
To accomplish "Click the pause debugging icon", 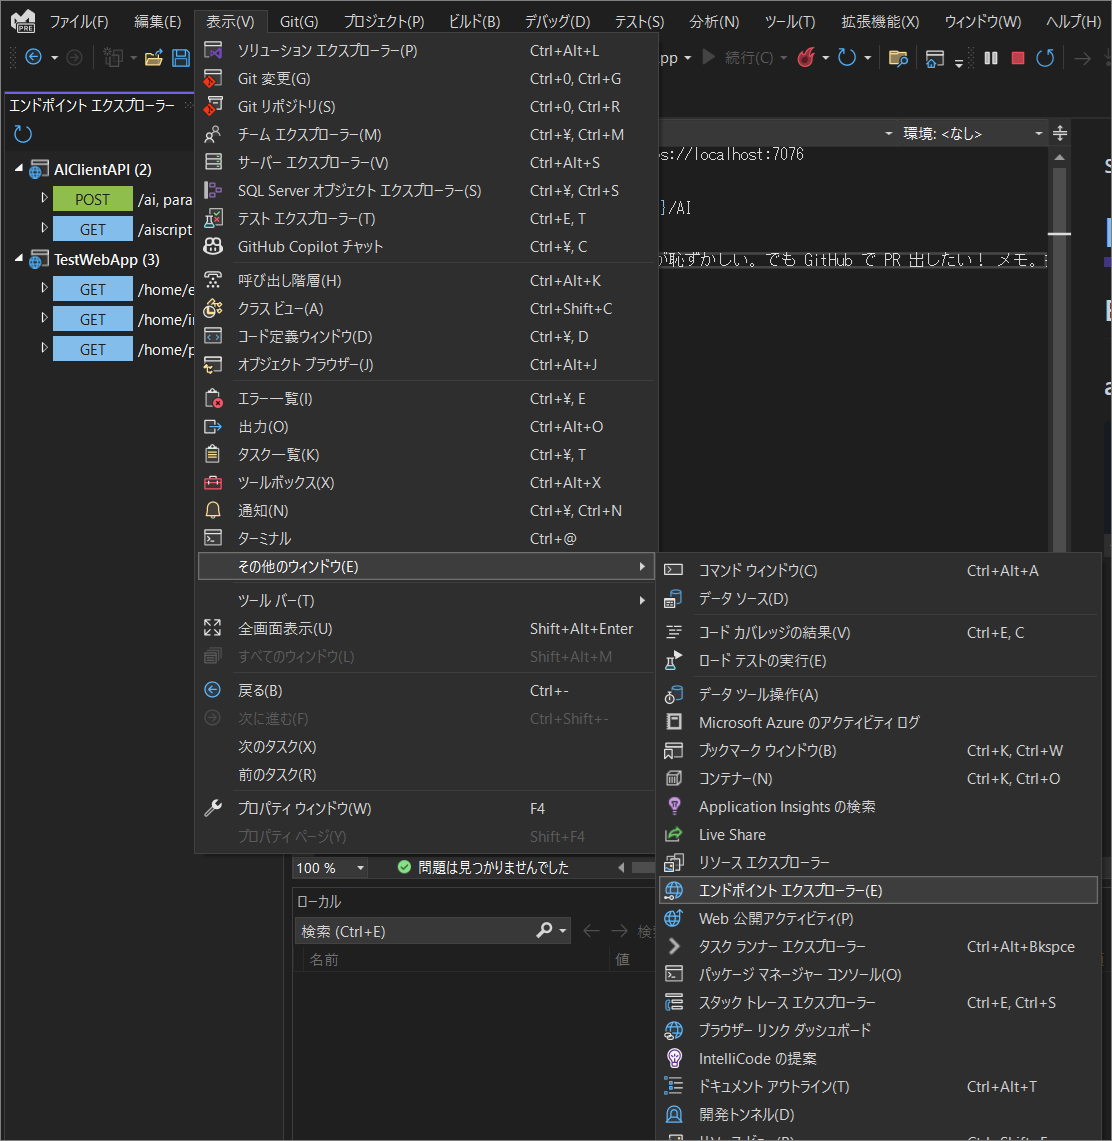I will [990, 57].
